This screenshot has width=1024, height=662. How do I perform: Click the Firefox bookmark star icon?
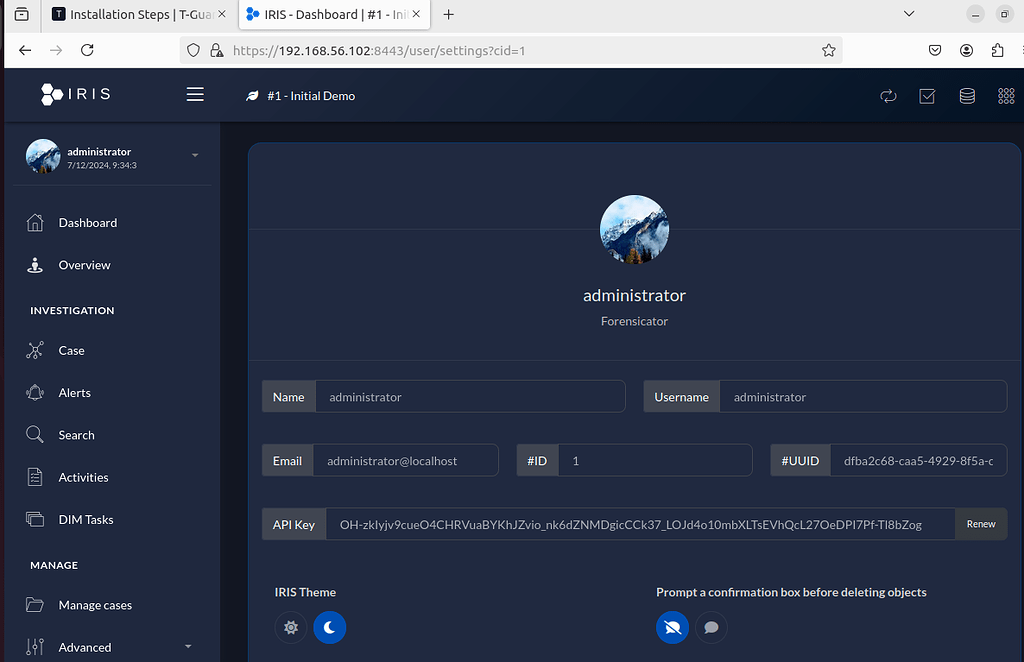(x=828, y=50)
